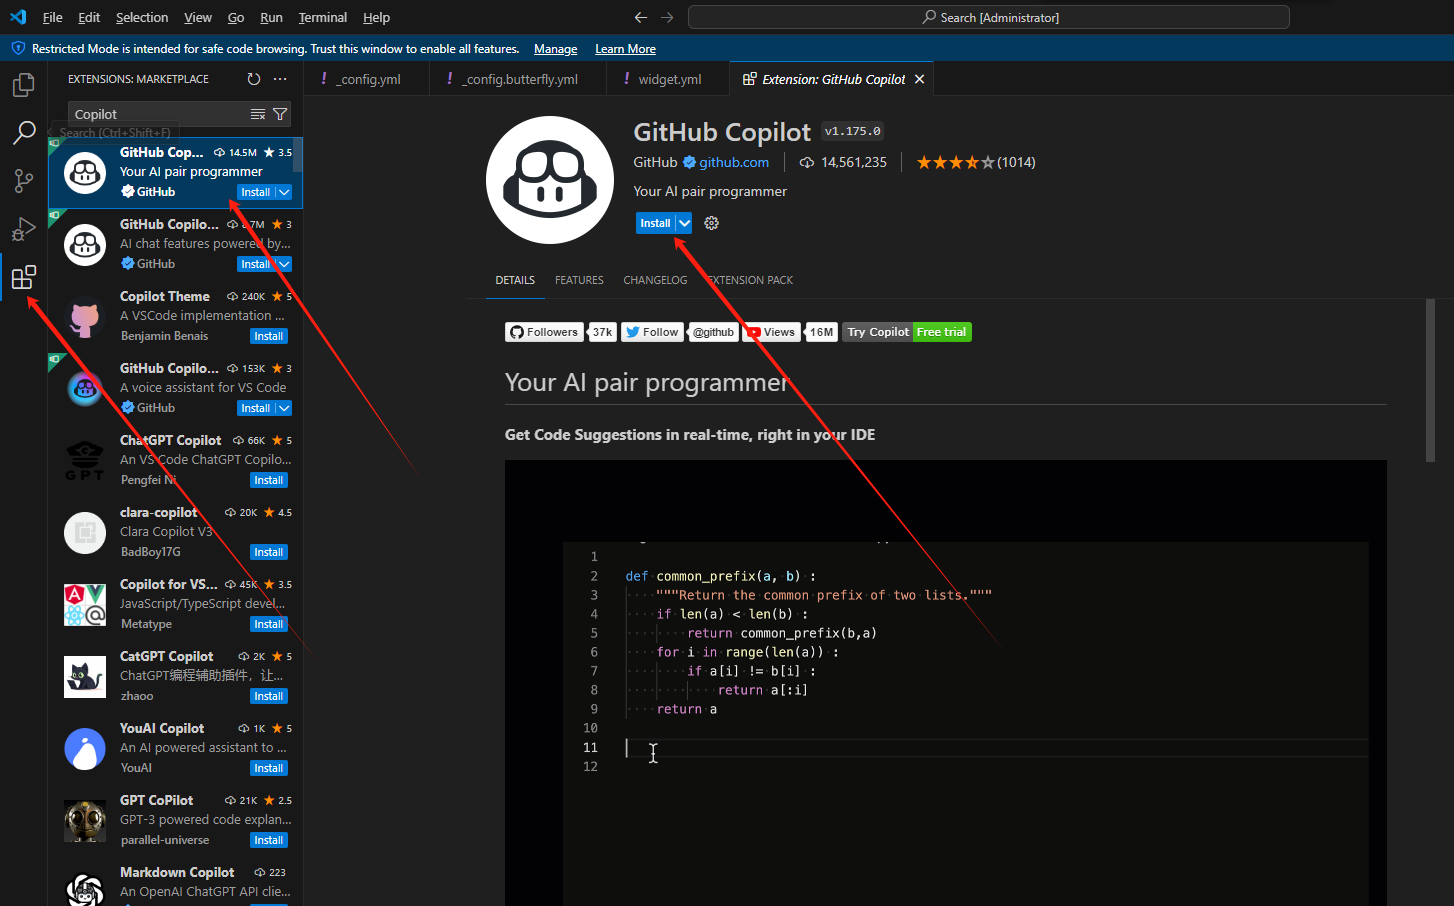Go back using navigation arrow

(641, 17)
